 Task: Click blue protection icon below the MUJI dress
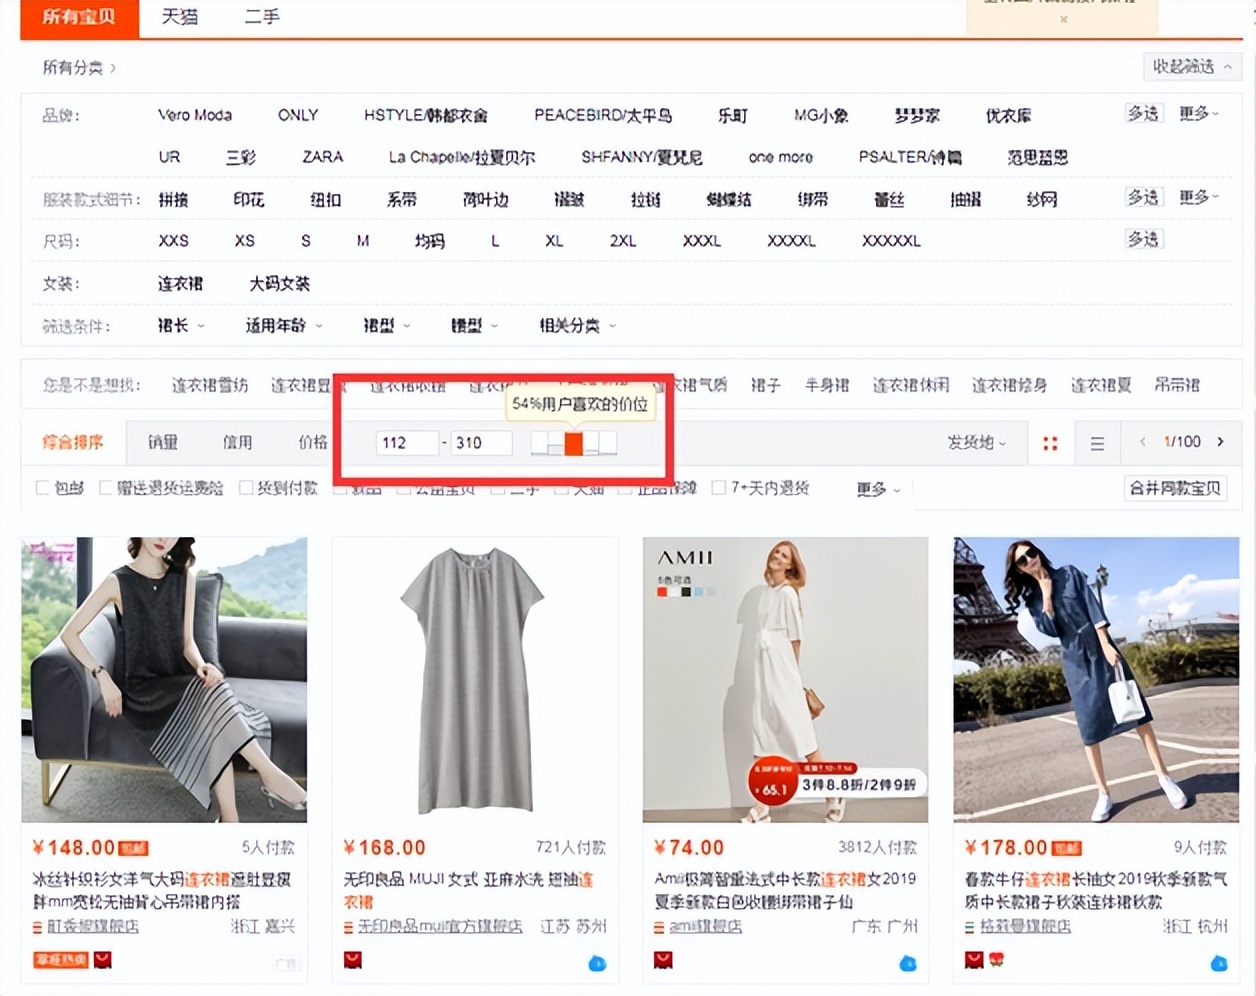point(597,963)
